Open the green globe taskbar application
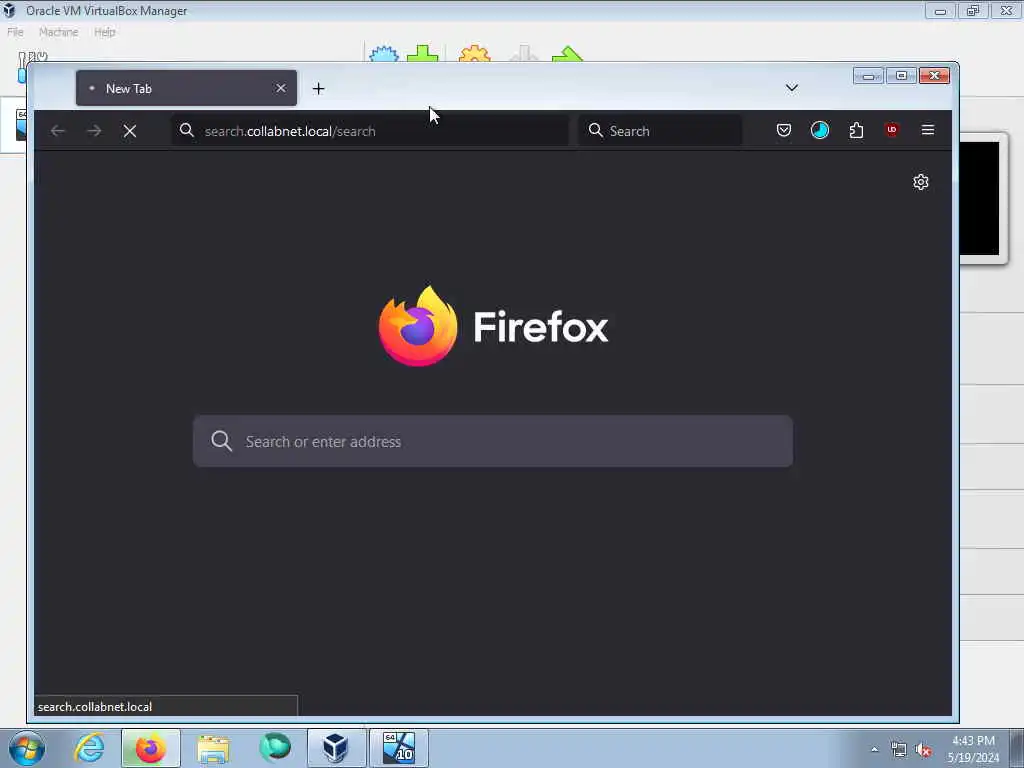Viewport: 1024px width, 768px height. [x=275, y=748]
